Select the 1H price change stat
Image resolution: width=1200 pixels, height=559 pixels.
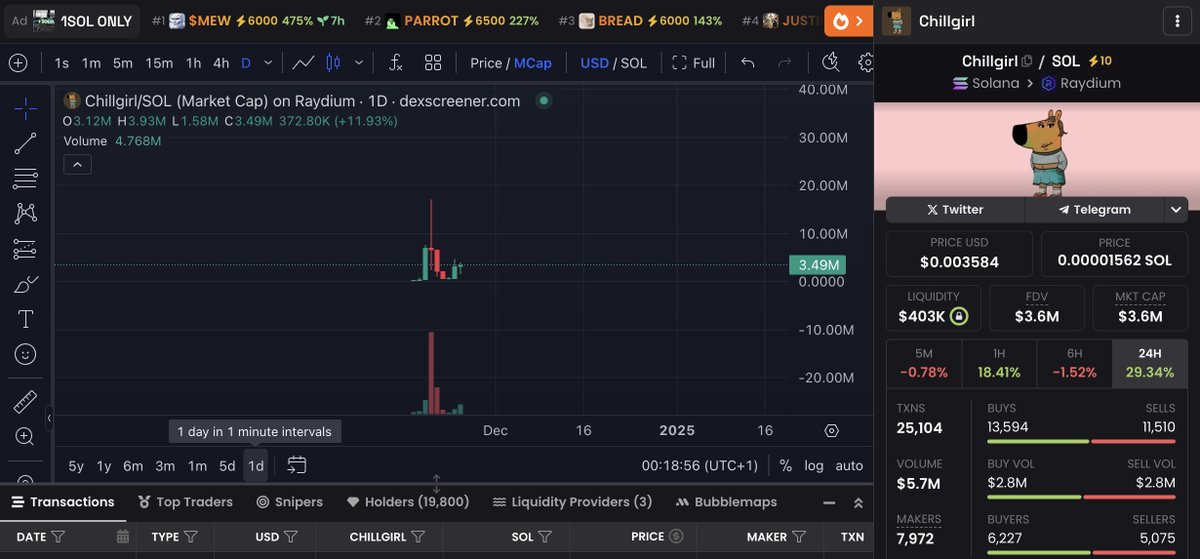coord(999,364)
